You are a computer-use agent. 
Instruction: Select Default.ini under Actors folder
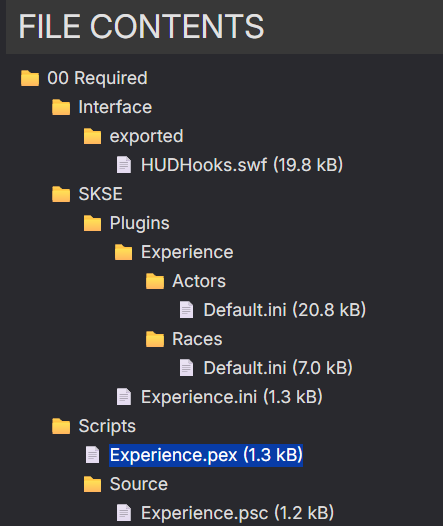click(x=284, y=310)
